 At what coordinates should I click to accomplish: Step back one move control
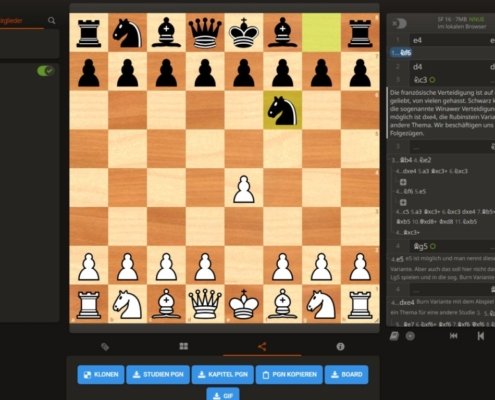click(x=481, y=336)
